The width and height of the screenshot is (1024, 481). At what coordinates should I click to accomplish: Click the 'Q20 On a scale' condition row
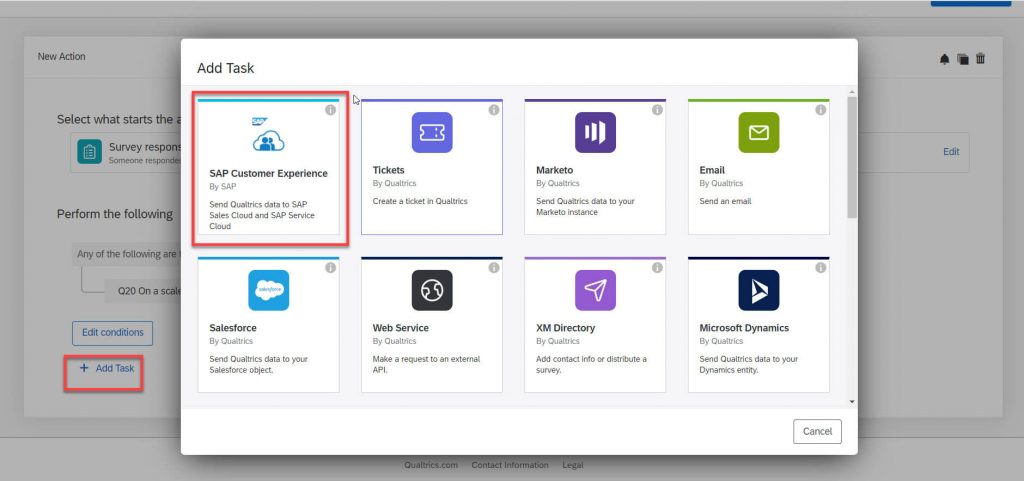[142, 291]
